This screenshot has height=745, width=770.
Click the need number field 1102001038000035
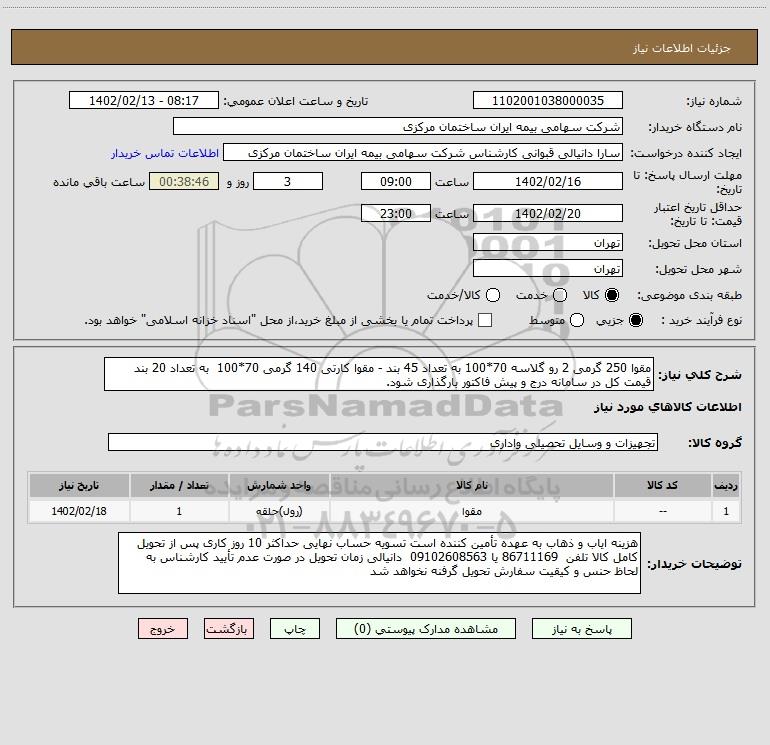548,101
